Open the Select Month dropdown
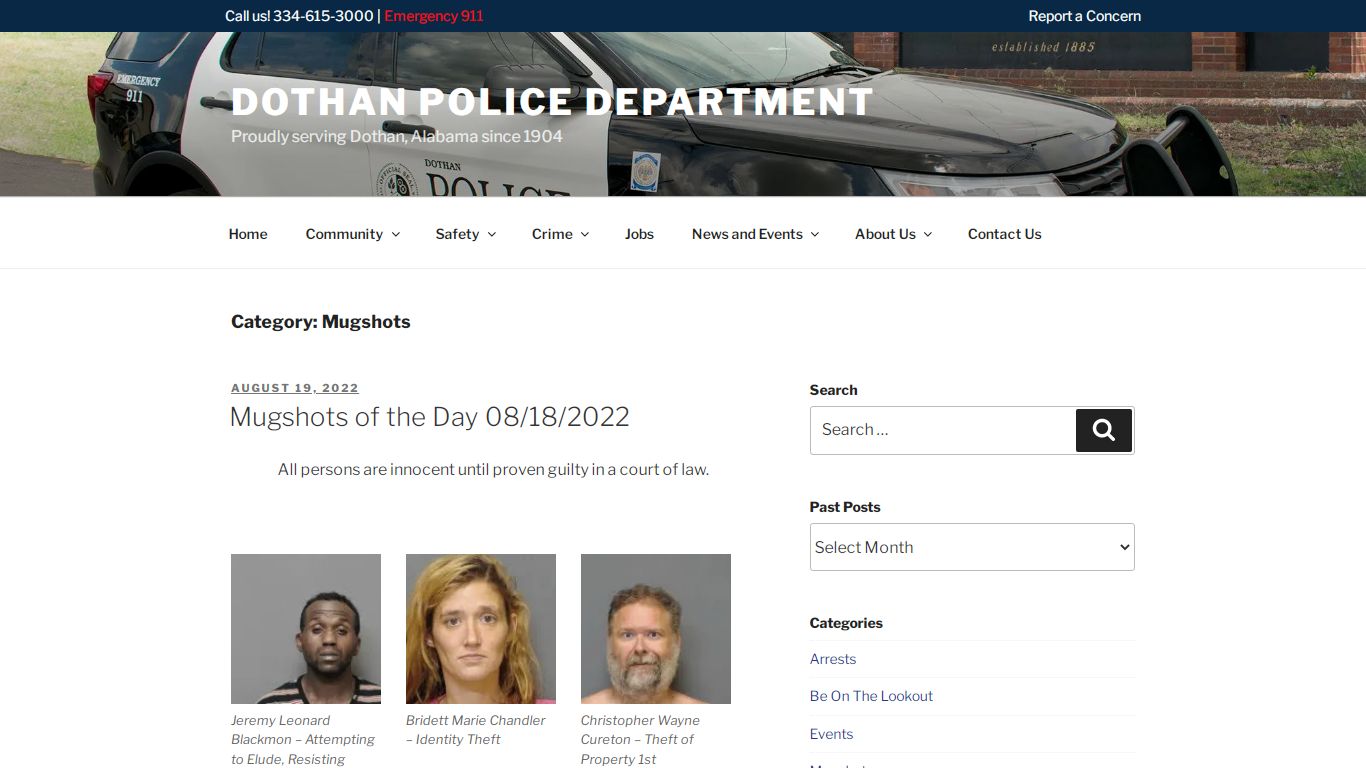1366x768 pixels. tap(972, 547)
